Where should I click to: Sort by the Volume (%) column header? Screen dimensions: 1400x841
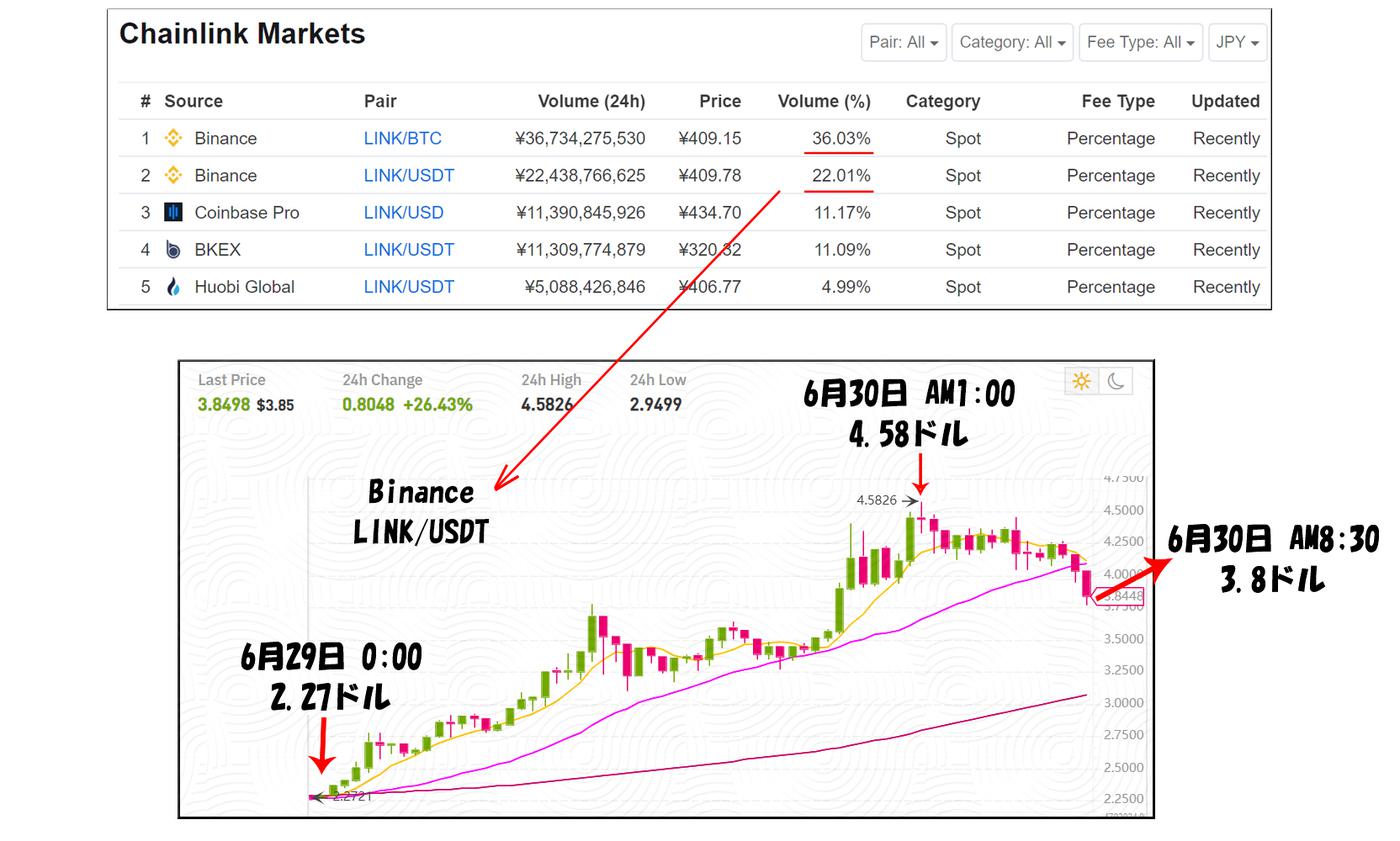(824, 101)
